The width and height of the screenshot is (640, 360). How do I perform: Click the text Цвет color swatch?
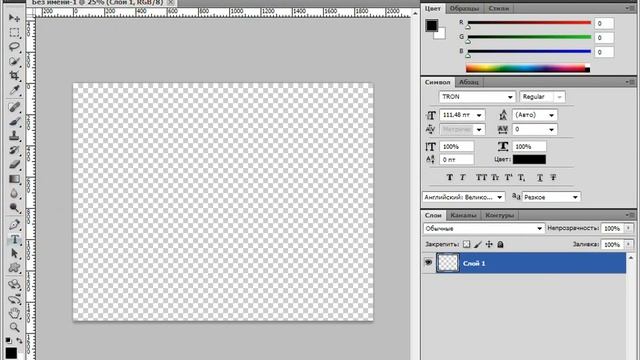tap(529, 159)
